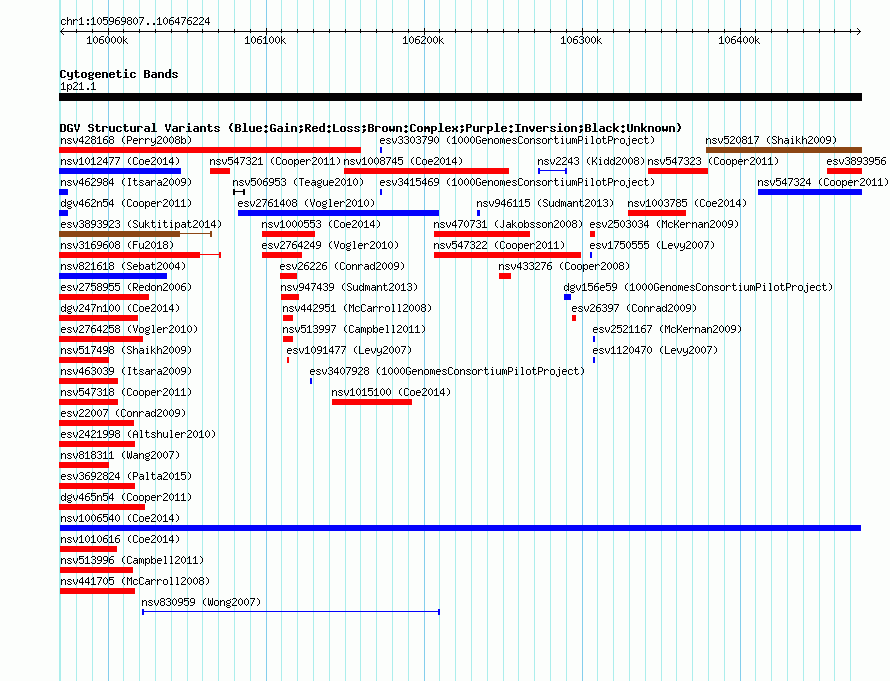Open dgv247n100 (Coe2014) label
The image size is (890, 681).
[x=120, y=308]
